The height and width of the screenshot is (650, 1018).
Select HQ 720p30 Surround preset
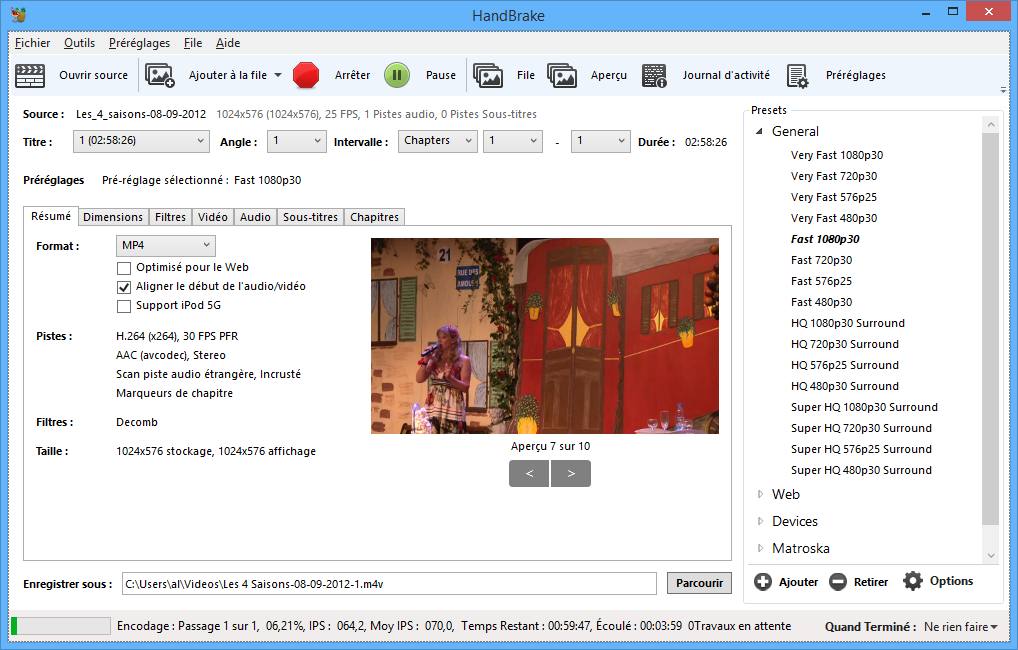pyautogui.click(x=845, y=344)
